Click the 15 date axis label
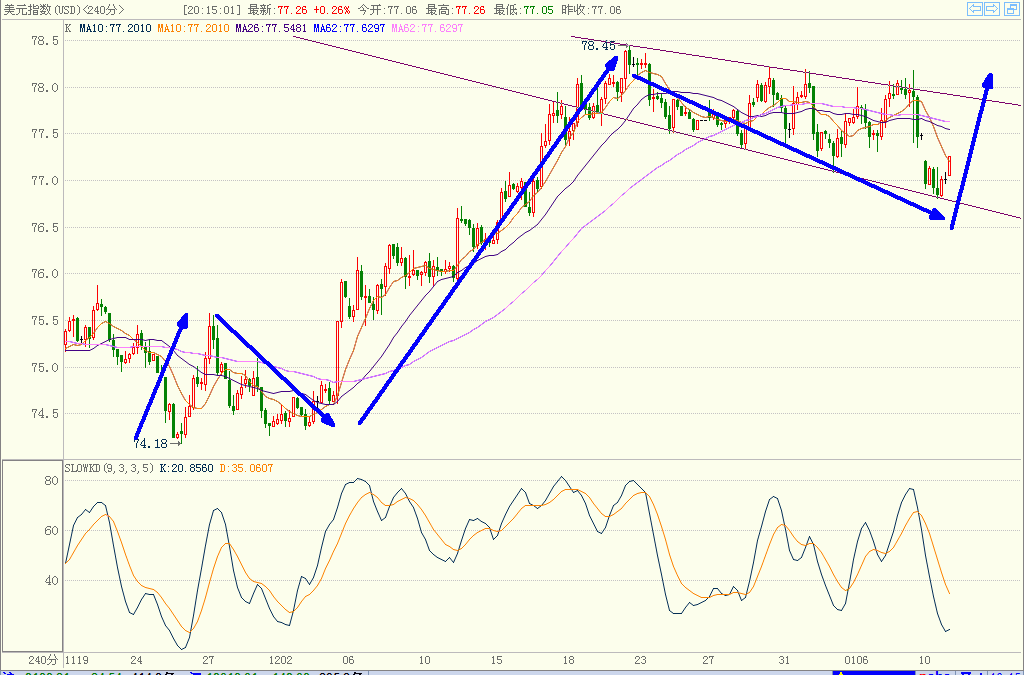 [496, 660]
